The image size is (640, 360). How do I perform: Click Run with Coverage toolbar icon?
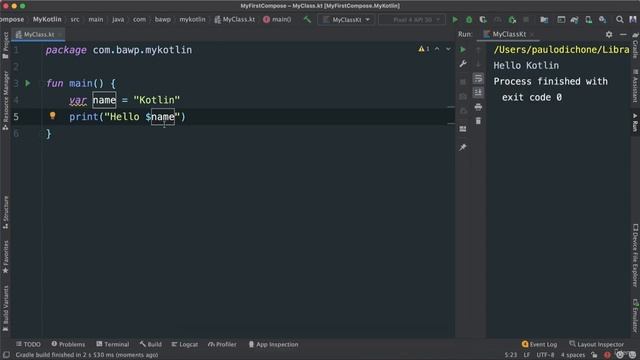(483, 20)
